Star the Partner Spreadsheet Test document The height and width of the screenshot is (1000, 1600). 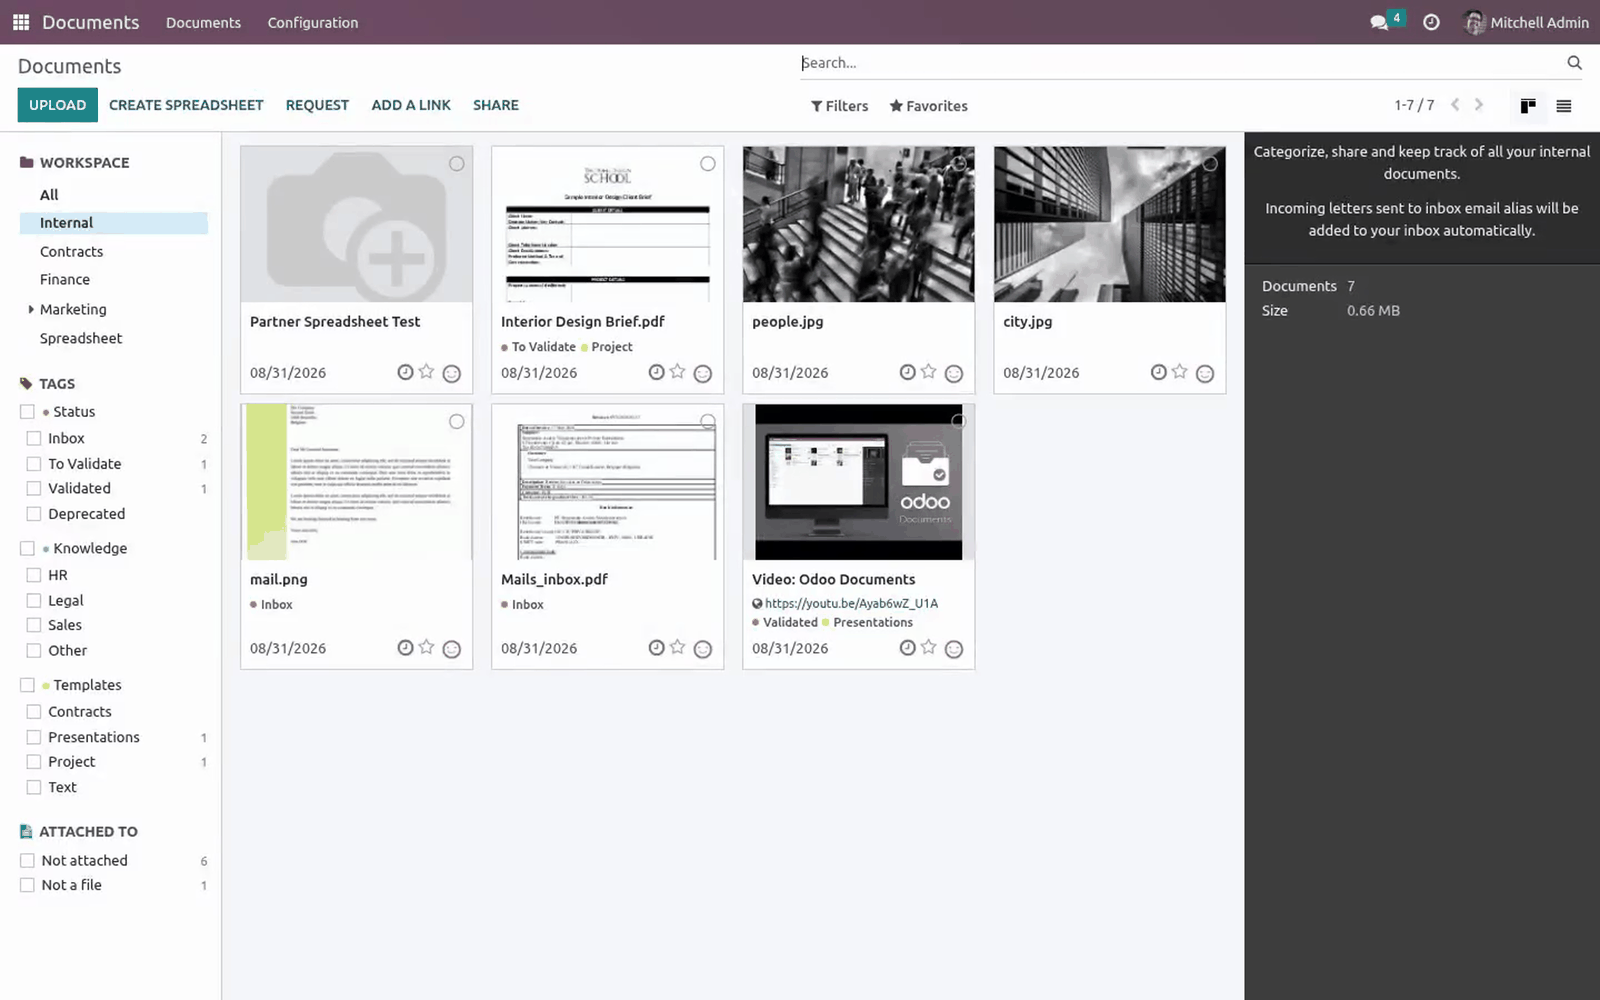(x=427, y=372)
